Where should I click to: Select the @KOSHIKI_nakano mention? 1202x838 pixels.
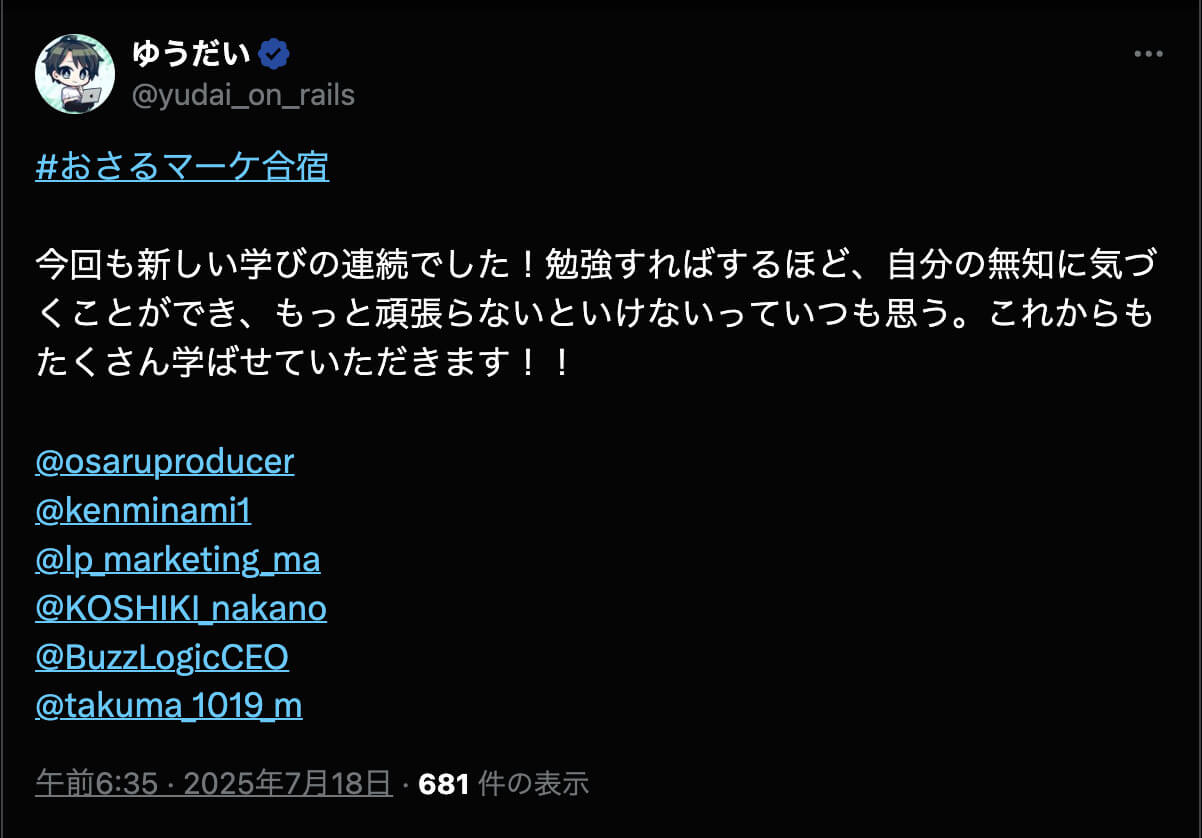(181, 608)
